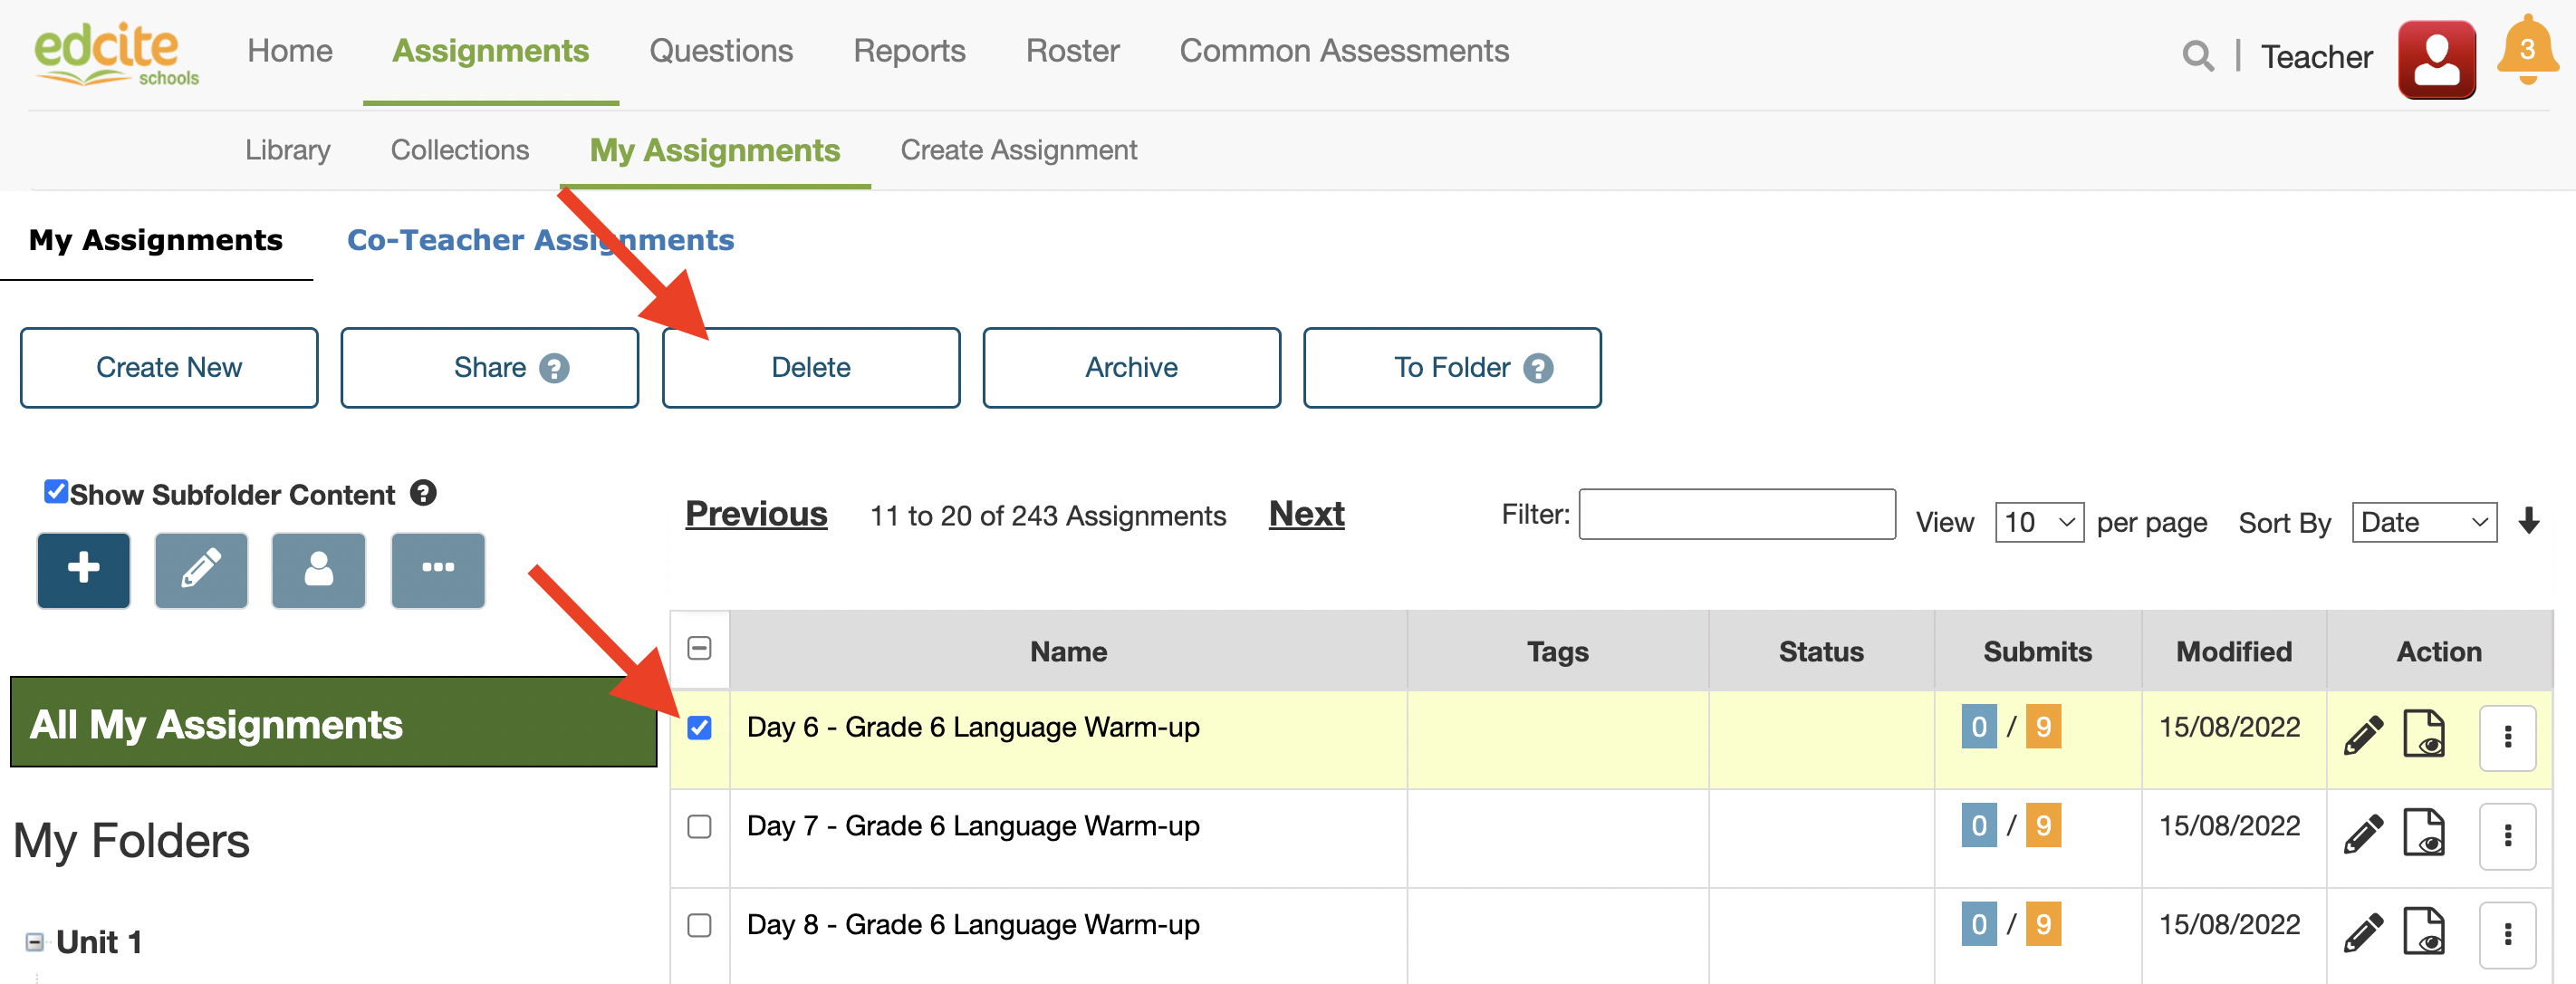Edit Day 6 assignment with pencil
Viewport: 2576px width, 984px height.
point(2362,736)
